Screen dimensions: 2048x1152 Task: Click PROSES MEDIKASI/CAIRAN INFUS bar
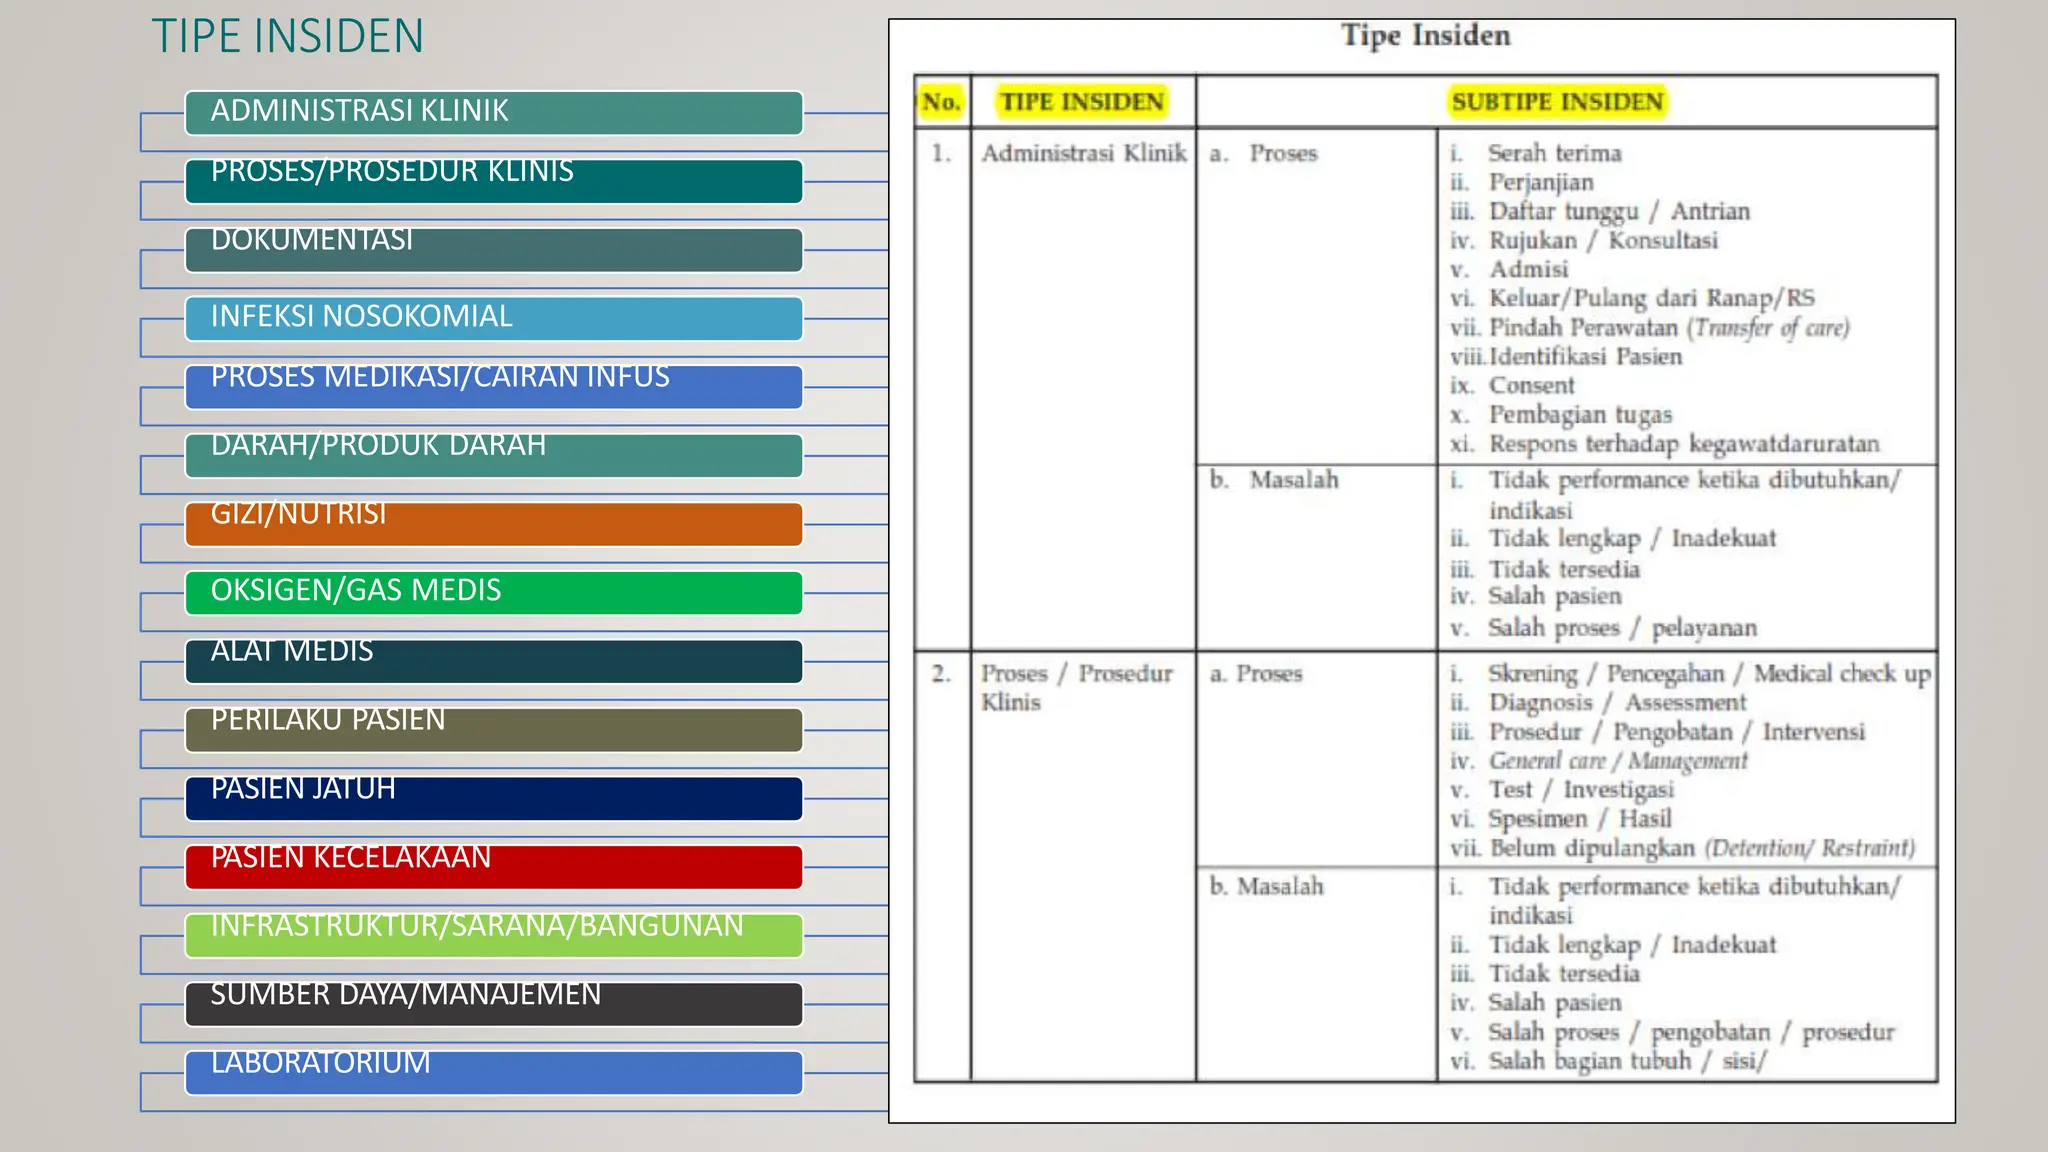[x=493, y=387]
